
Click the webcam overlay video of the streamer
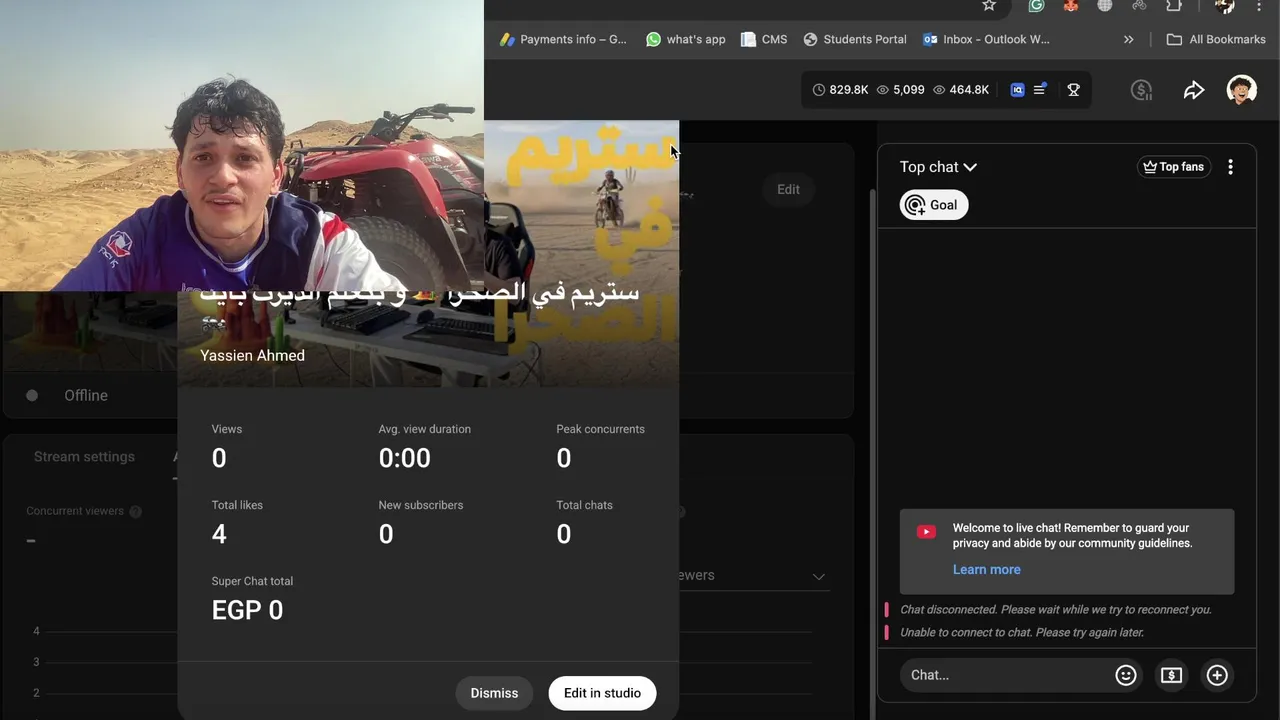[x=242, y=145]
